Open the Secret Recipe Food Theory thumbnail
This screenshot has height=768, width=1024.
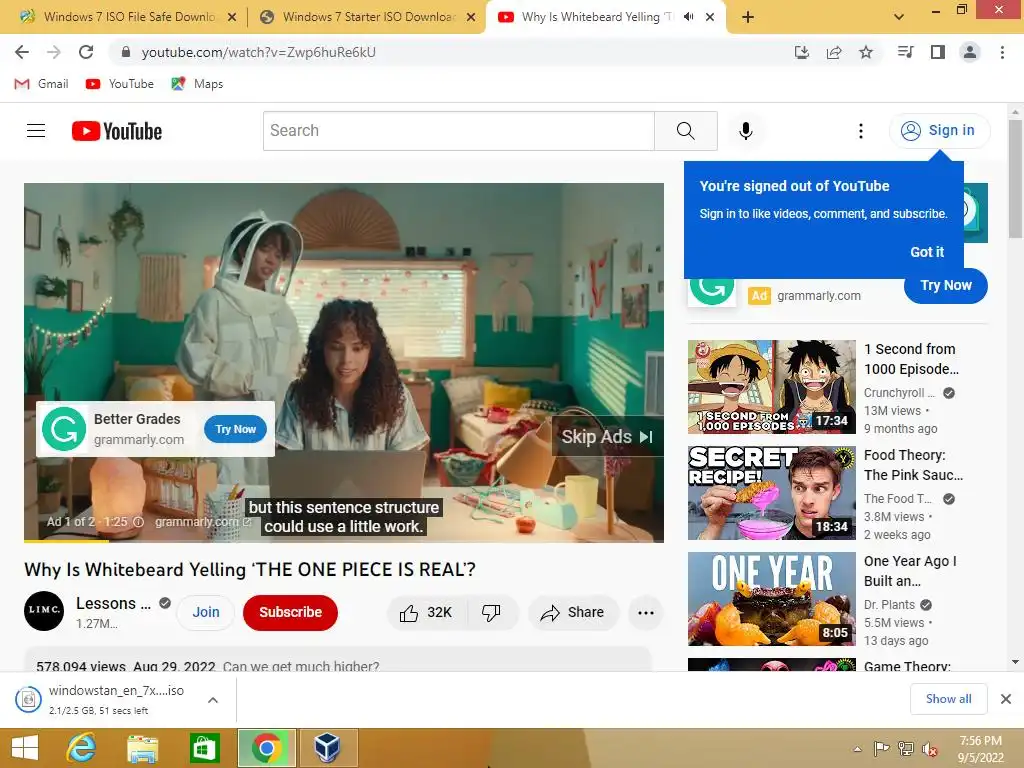(771, 493)
